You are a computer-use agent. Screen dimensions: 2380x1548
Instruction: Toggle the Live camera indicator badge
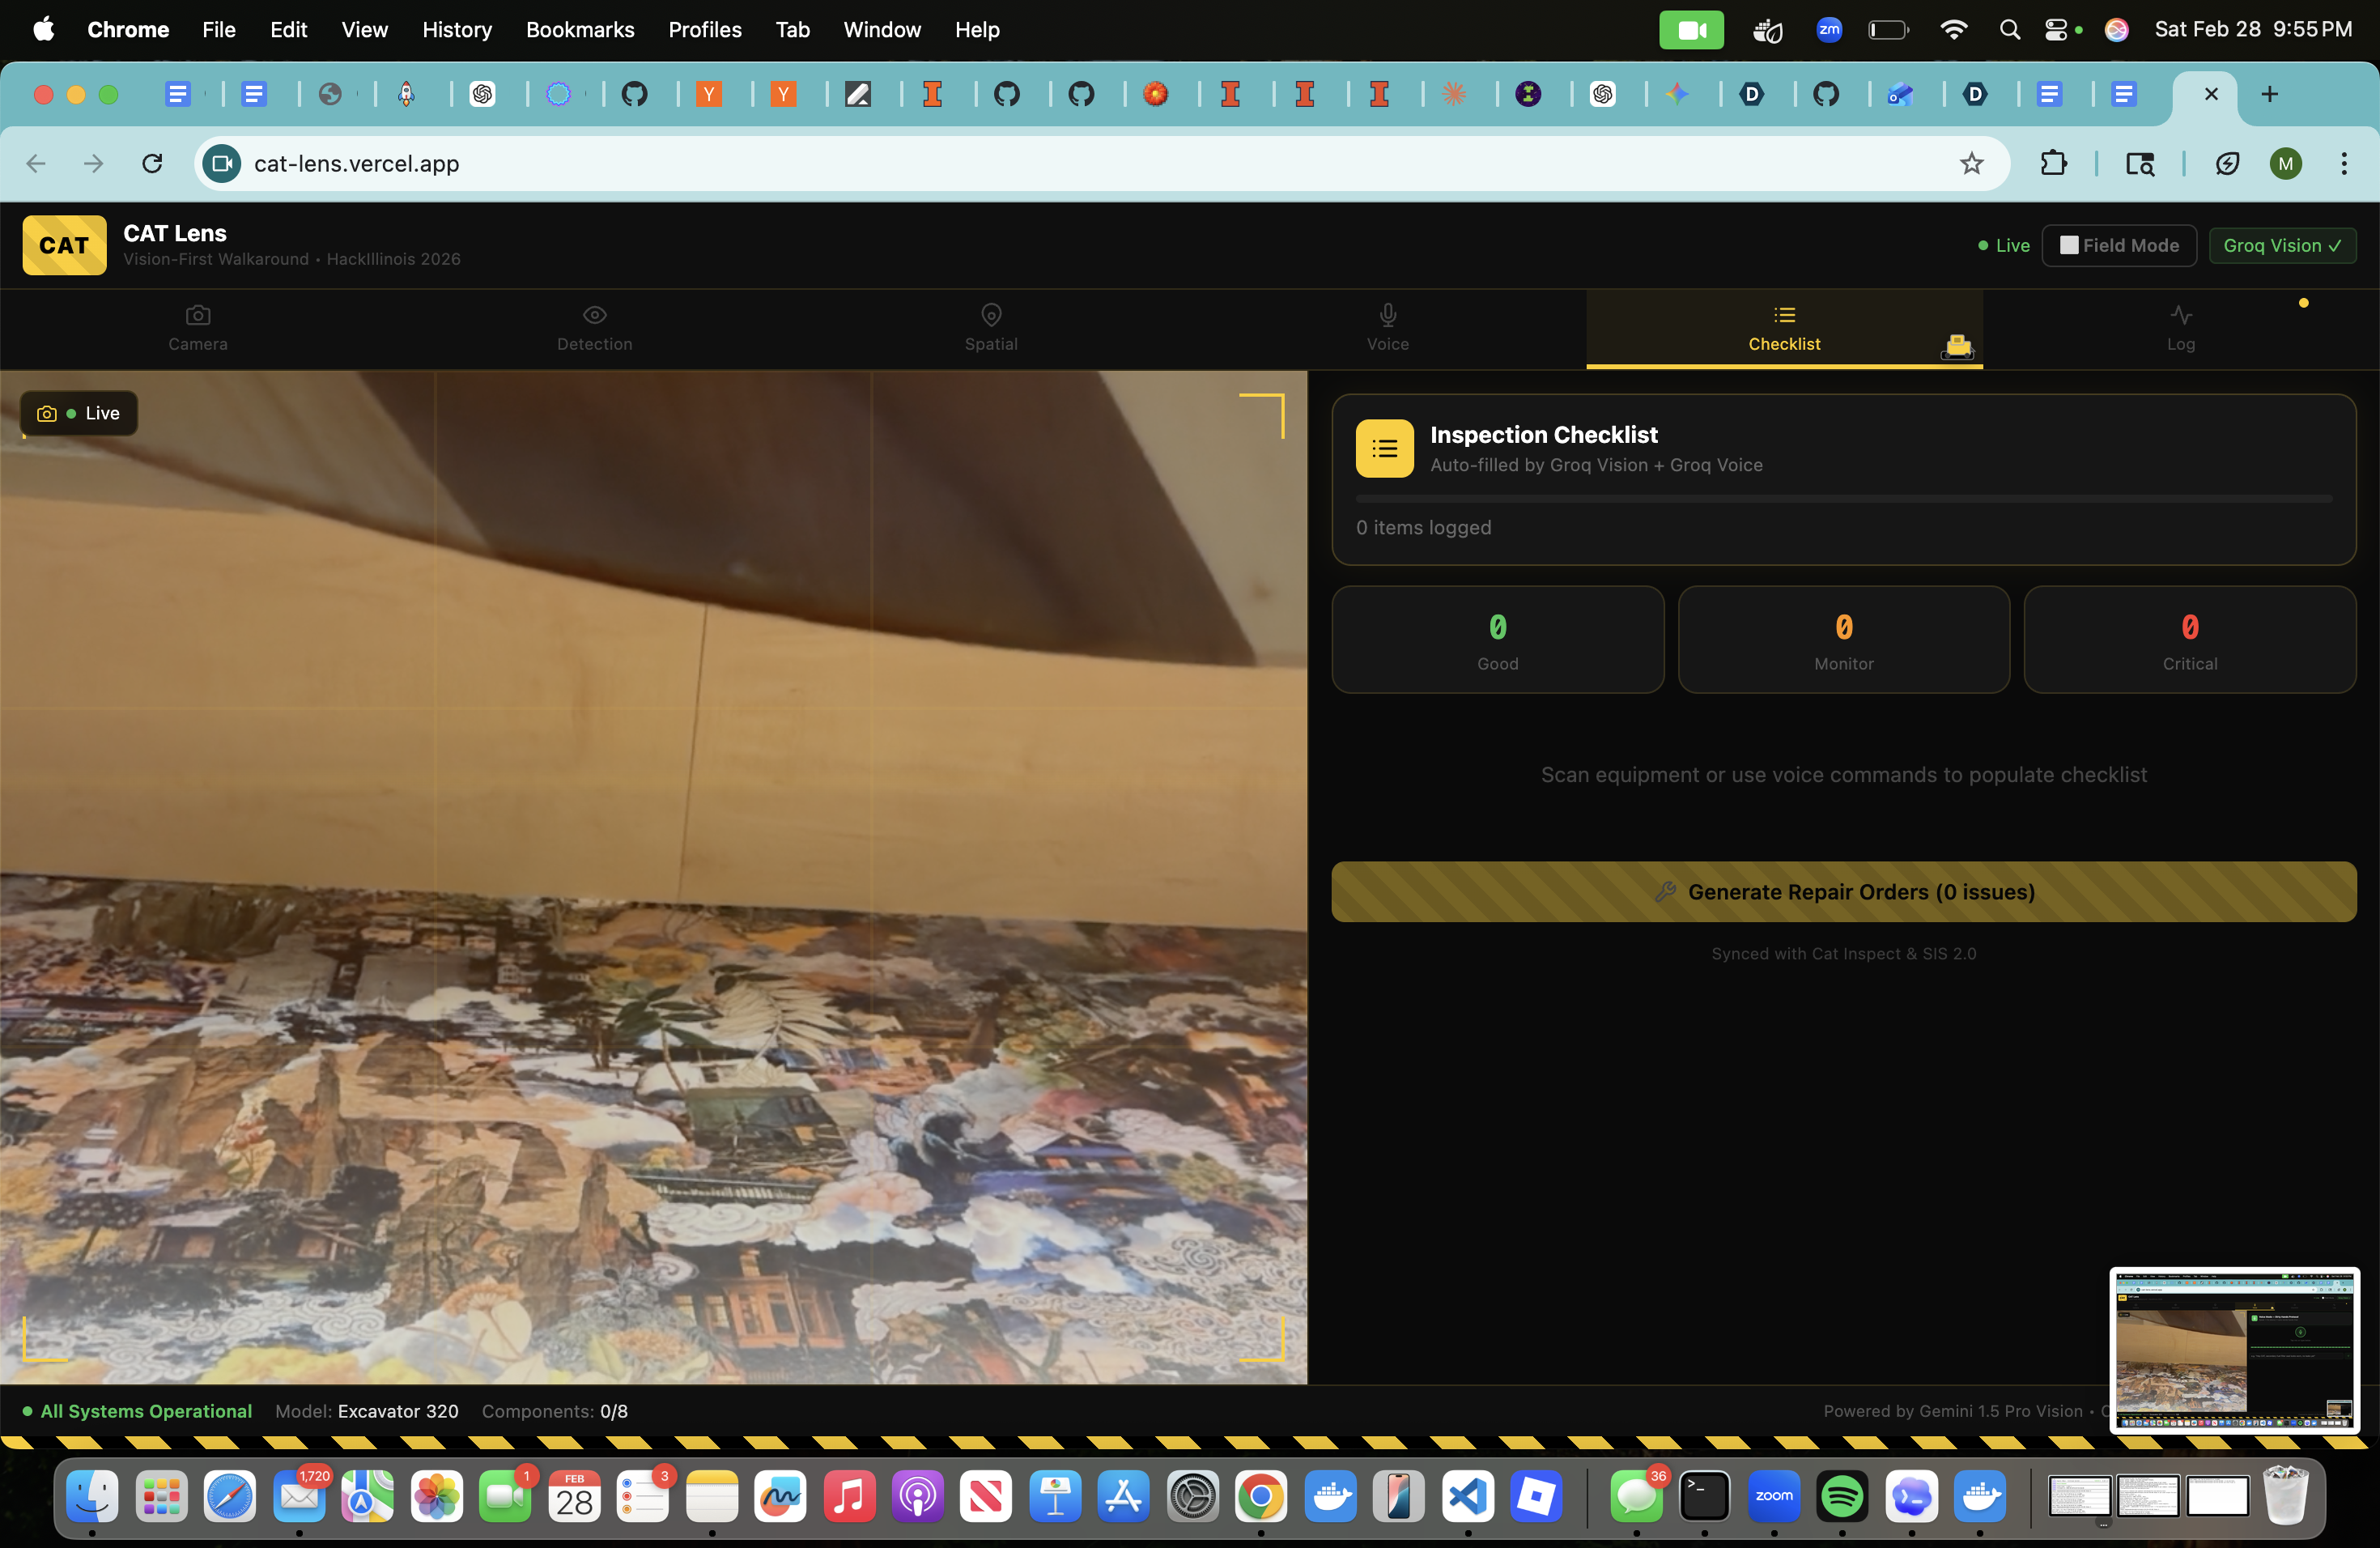[x=79, y=413]
